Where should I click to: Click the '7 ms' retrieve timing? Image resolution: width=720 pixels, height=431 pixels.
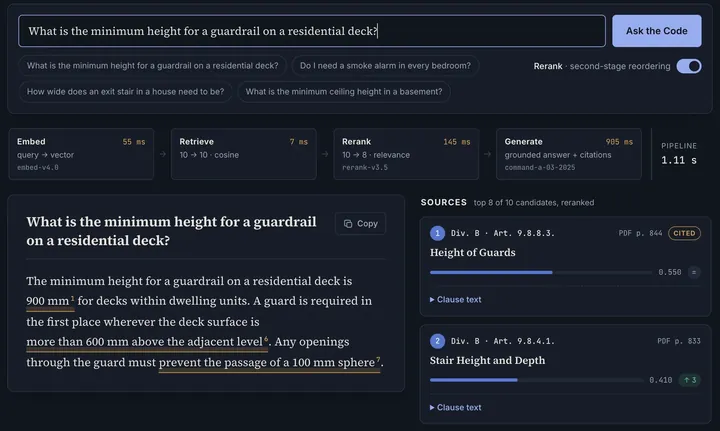tap(298, 142)
